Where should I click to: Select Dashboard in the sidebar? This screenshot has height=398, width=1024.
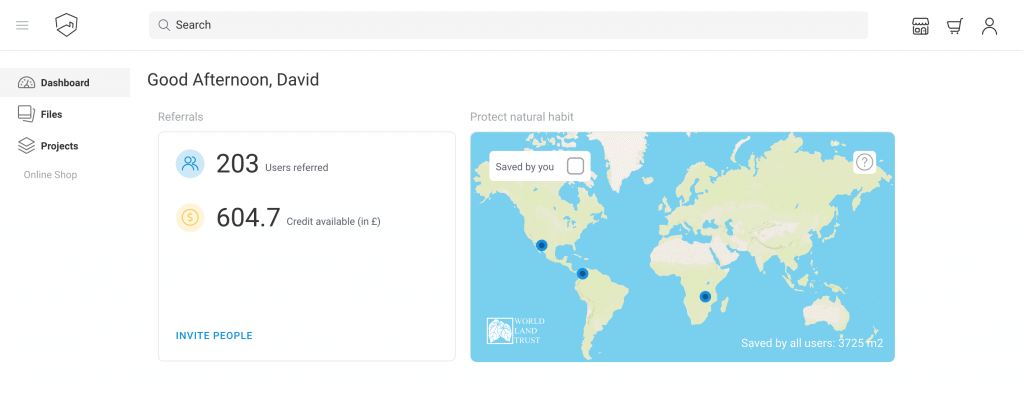coord(65,82)
